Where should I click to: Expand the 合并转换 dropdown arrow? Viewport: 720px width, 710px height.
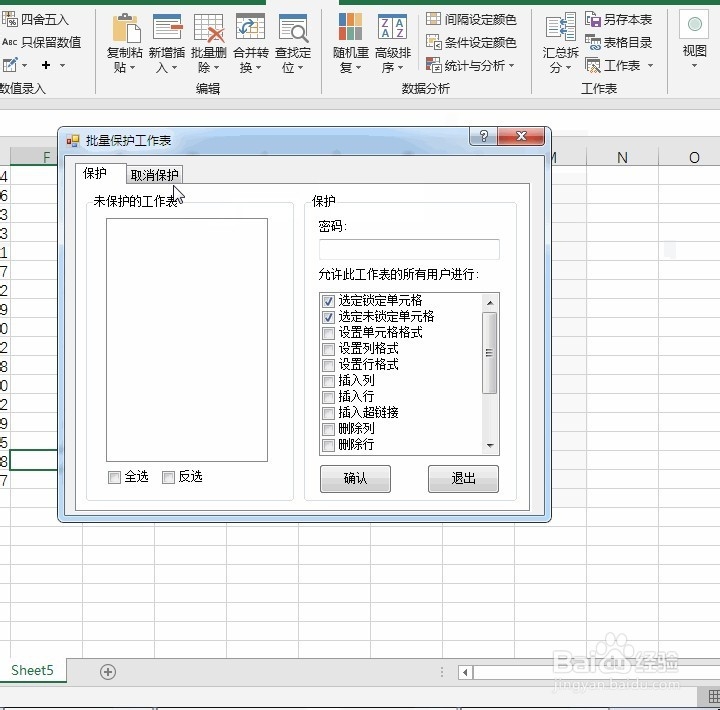pos(258,68)
